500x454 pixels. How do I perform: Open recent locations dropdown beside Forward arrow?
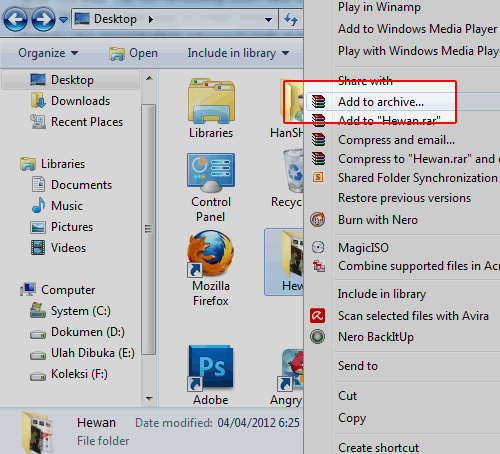(63, 20)
